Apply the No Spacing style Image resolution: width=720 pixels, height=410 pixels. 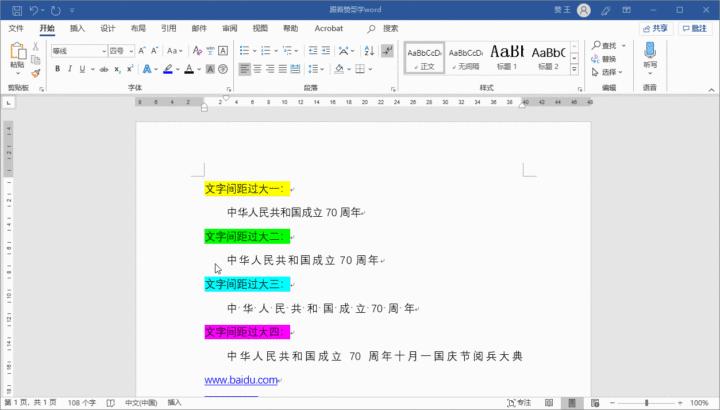(x=466, y=57)
